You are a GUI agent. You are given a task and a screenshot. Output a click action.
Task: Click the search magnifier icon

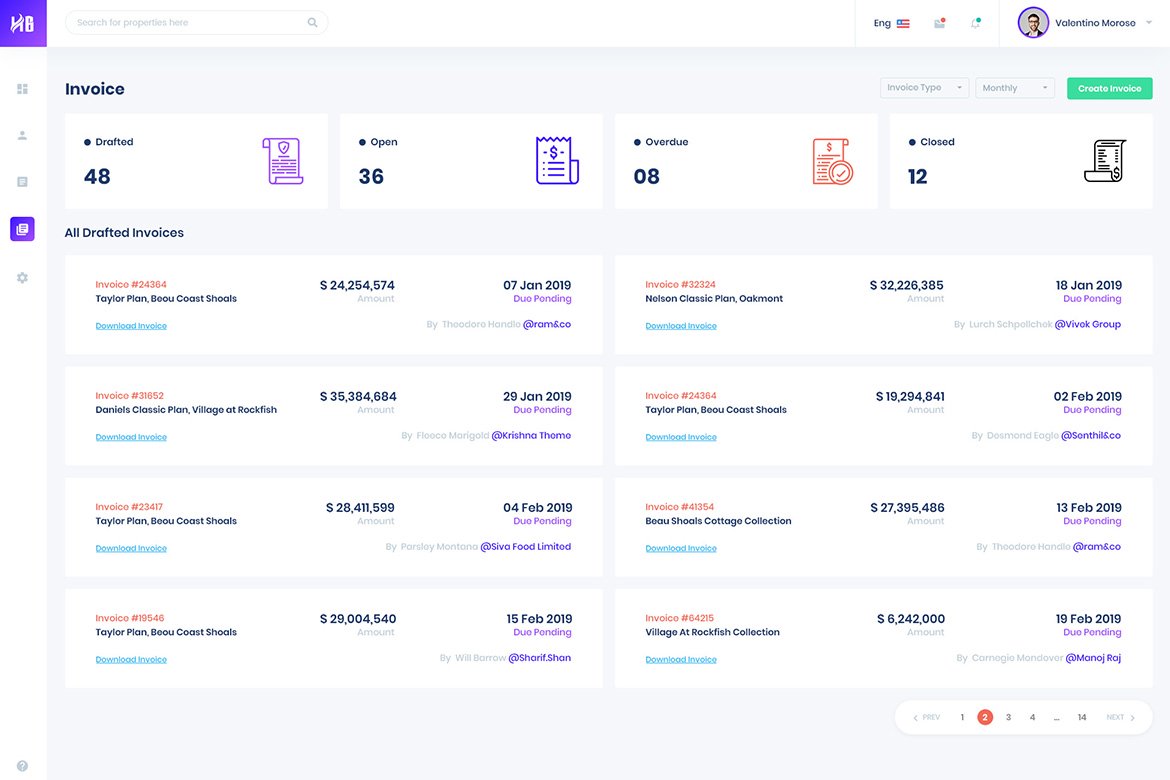[x=312, y=23]
